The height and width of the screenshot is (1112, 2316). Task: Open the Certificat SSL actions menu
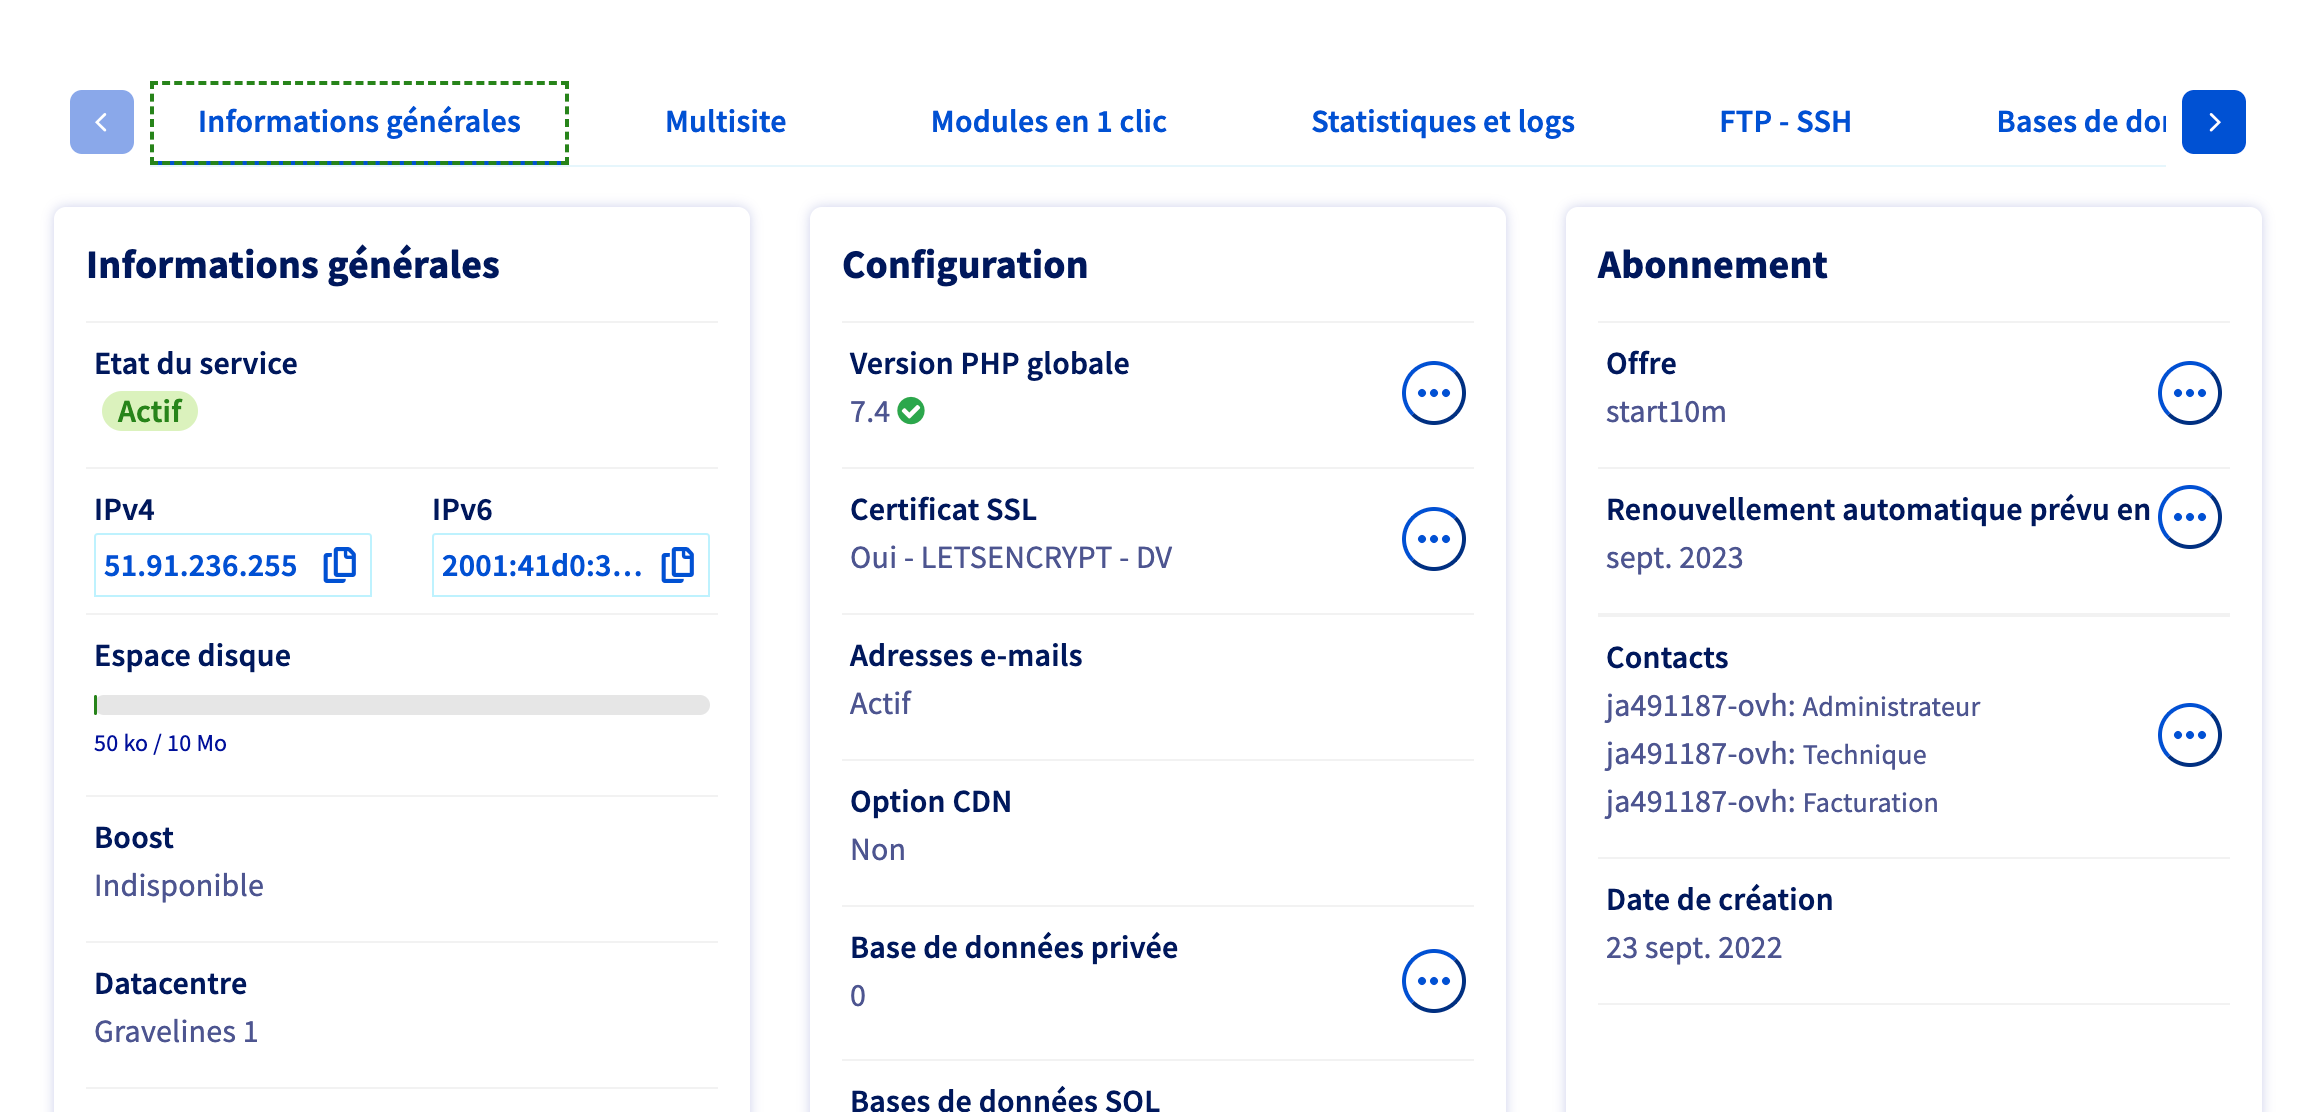point(1433,539)
